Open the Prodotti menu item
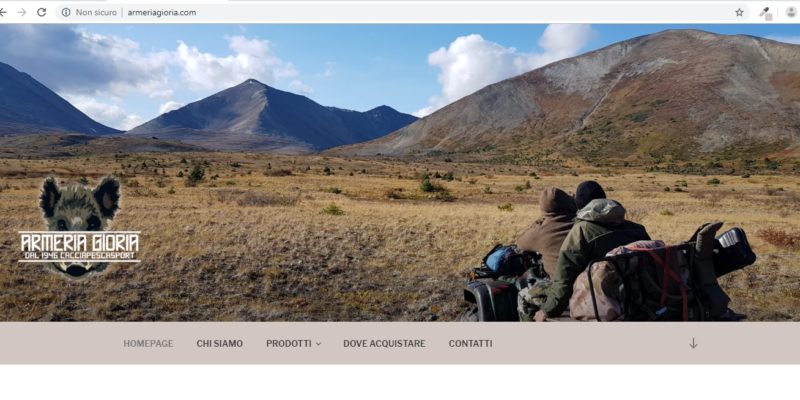This screenshot has height=400, width=800. point(289,344)
